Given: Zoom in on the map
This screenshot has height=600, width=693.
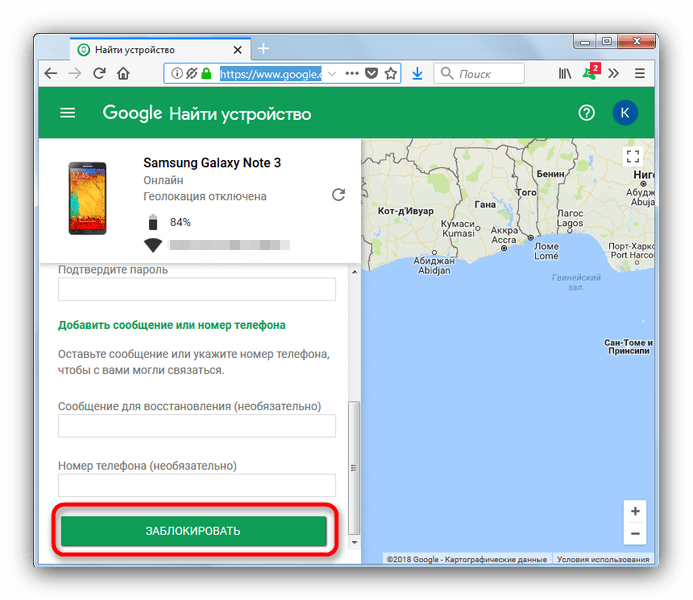Looking at the screenshot, I should (635, 511).
